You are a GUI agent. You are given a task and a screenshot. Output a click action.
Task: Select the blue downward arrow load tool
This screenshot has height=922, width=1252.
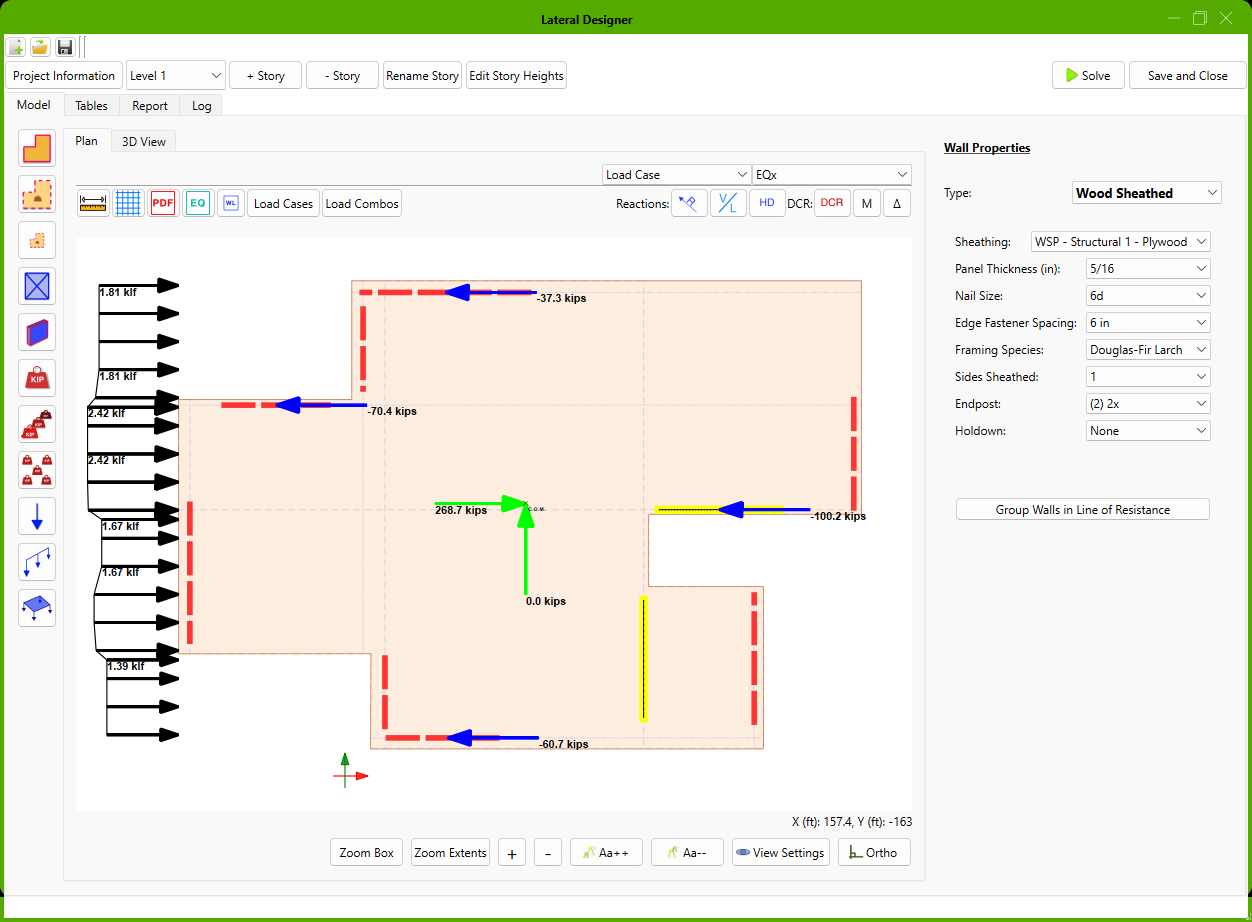(37, 516)
